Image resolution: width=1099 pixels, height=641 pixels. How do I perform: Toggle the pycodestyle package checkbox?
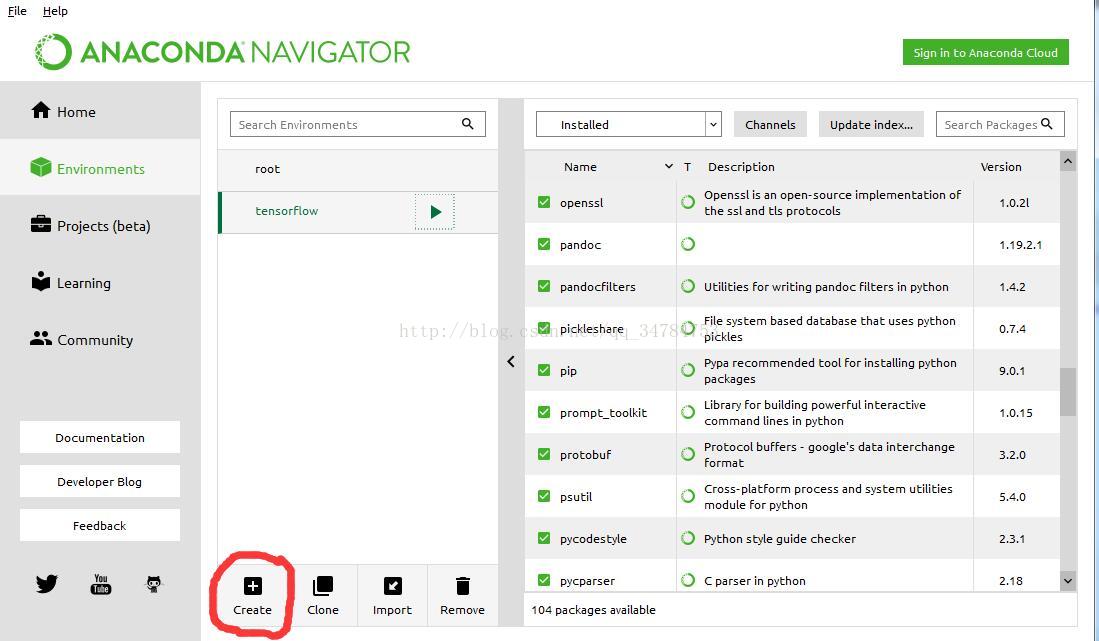coord(544,538)
